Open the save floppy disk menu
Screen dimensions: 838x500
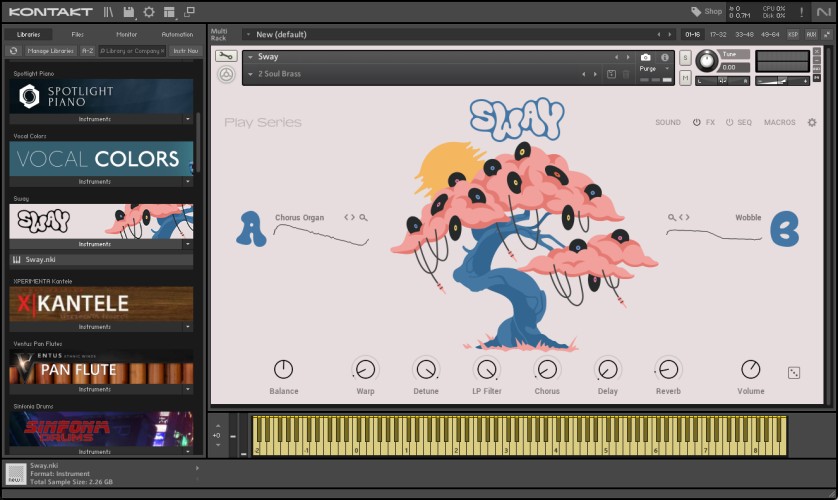pyautogui.click(x=129, y=12)
